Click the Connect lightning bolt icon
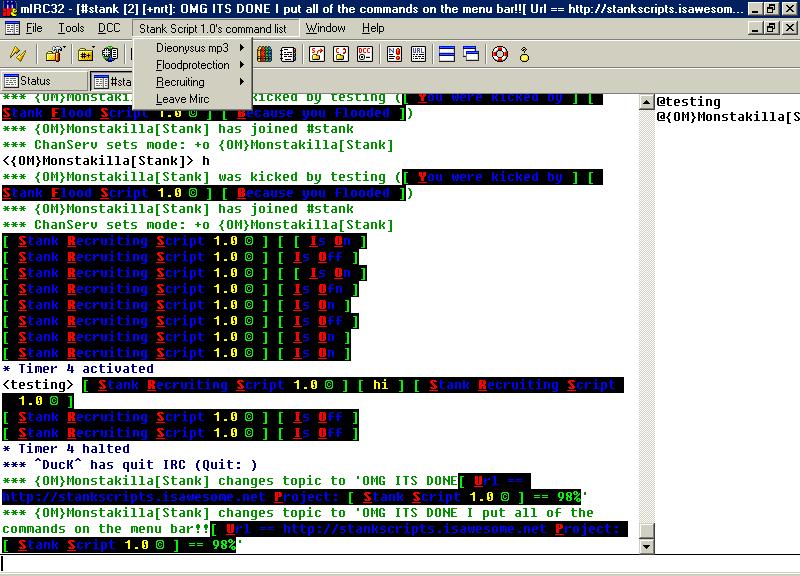 pyautogui.click(x=18, y=54)
